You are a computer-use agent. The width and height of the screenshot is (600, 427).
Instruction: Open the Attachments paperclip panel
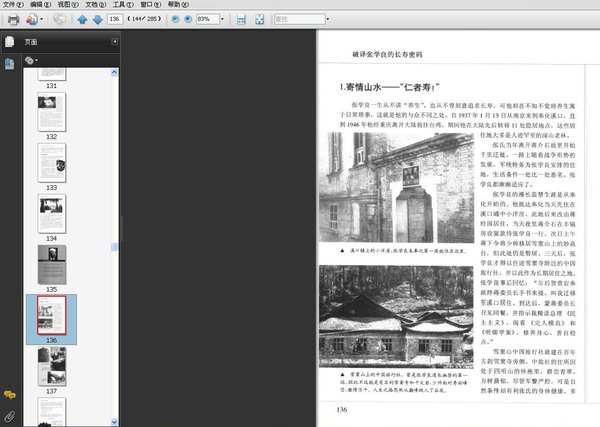point(9,414)
